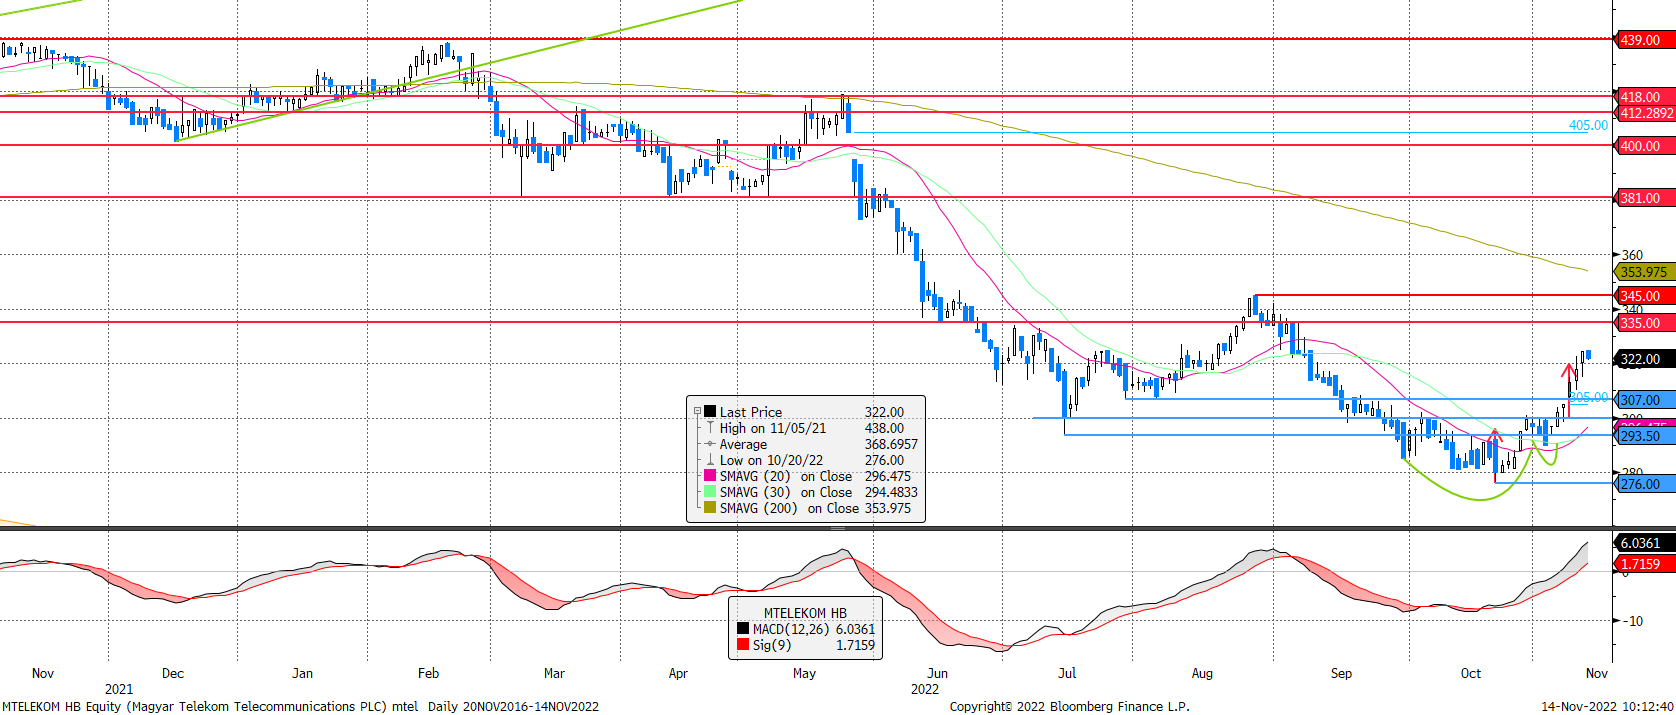This screenshot has height=715, width=1676.
Task: Click the 381.00 red price level tag
Action: click(1645, 198)
